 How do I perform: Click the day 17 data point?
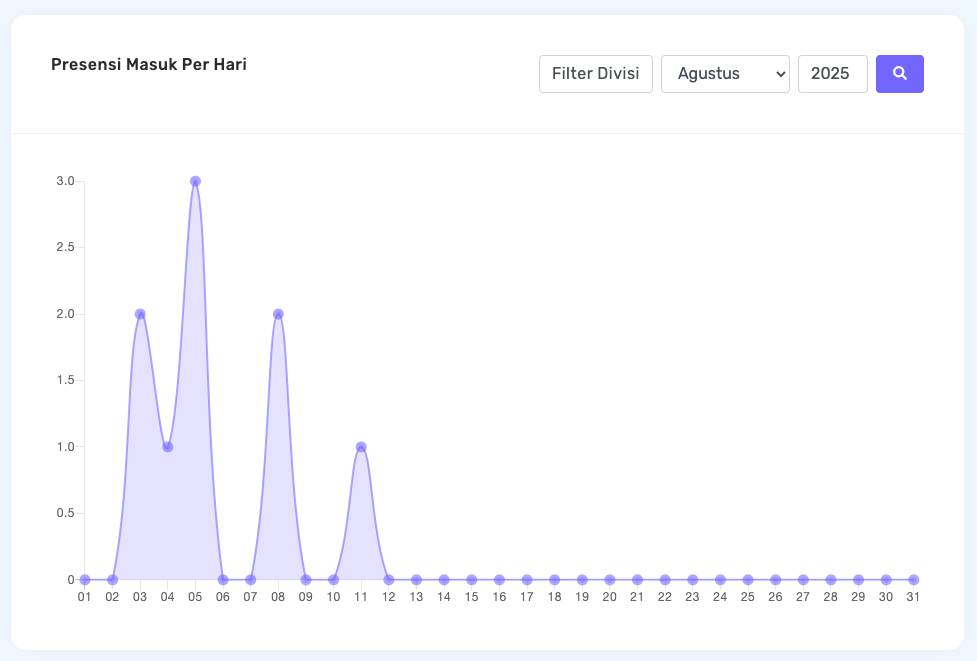point(527,580)
